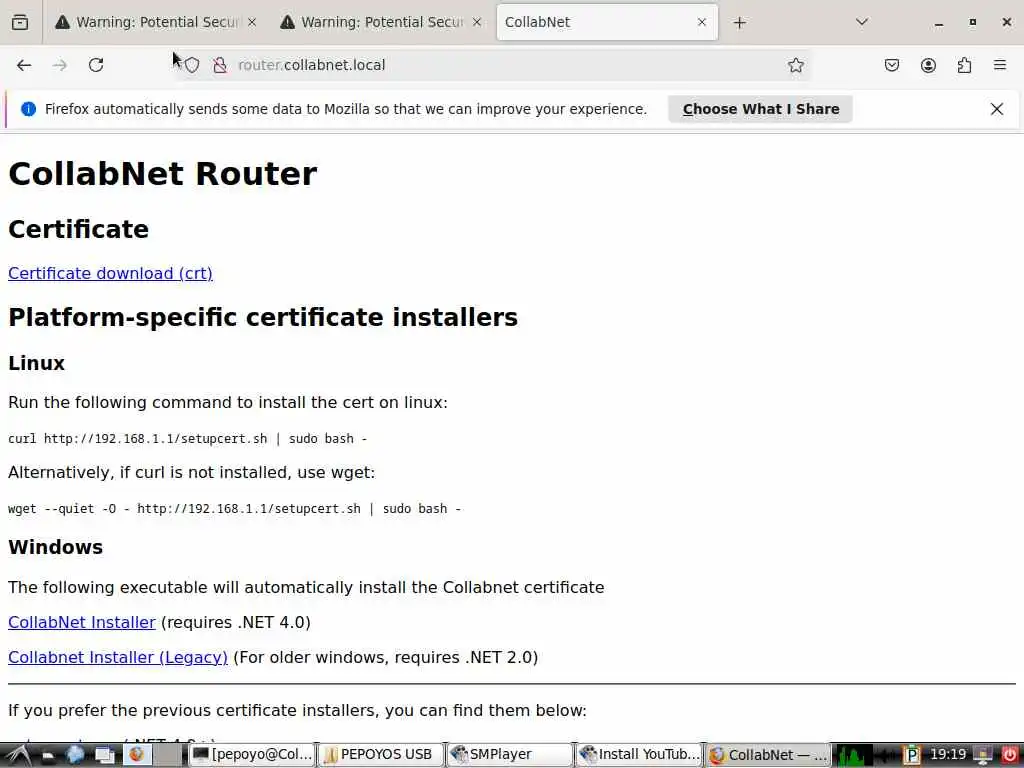
Task: Click the red power button icon
Action: [1009, 756]
